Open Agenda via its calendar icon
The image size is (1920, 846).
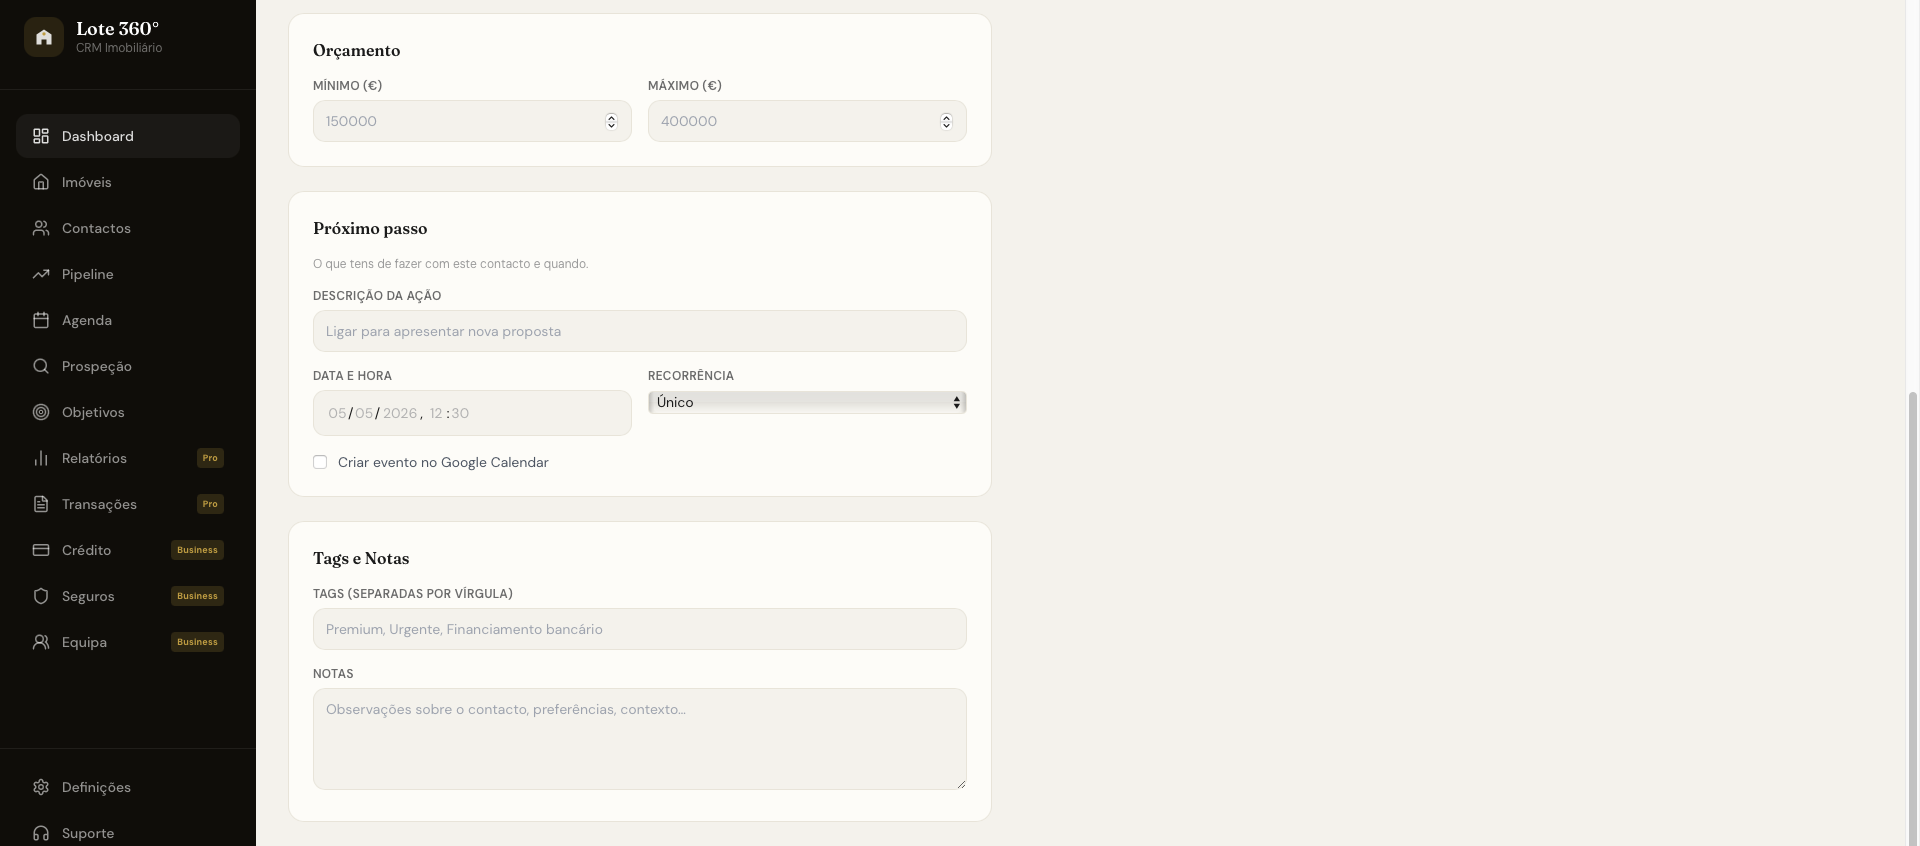41,320
